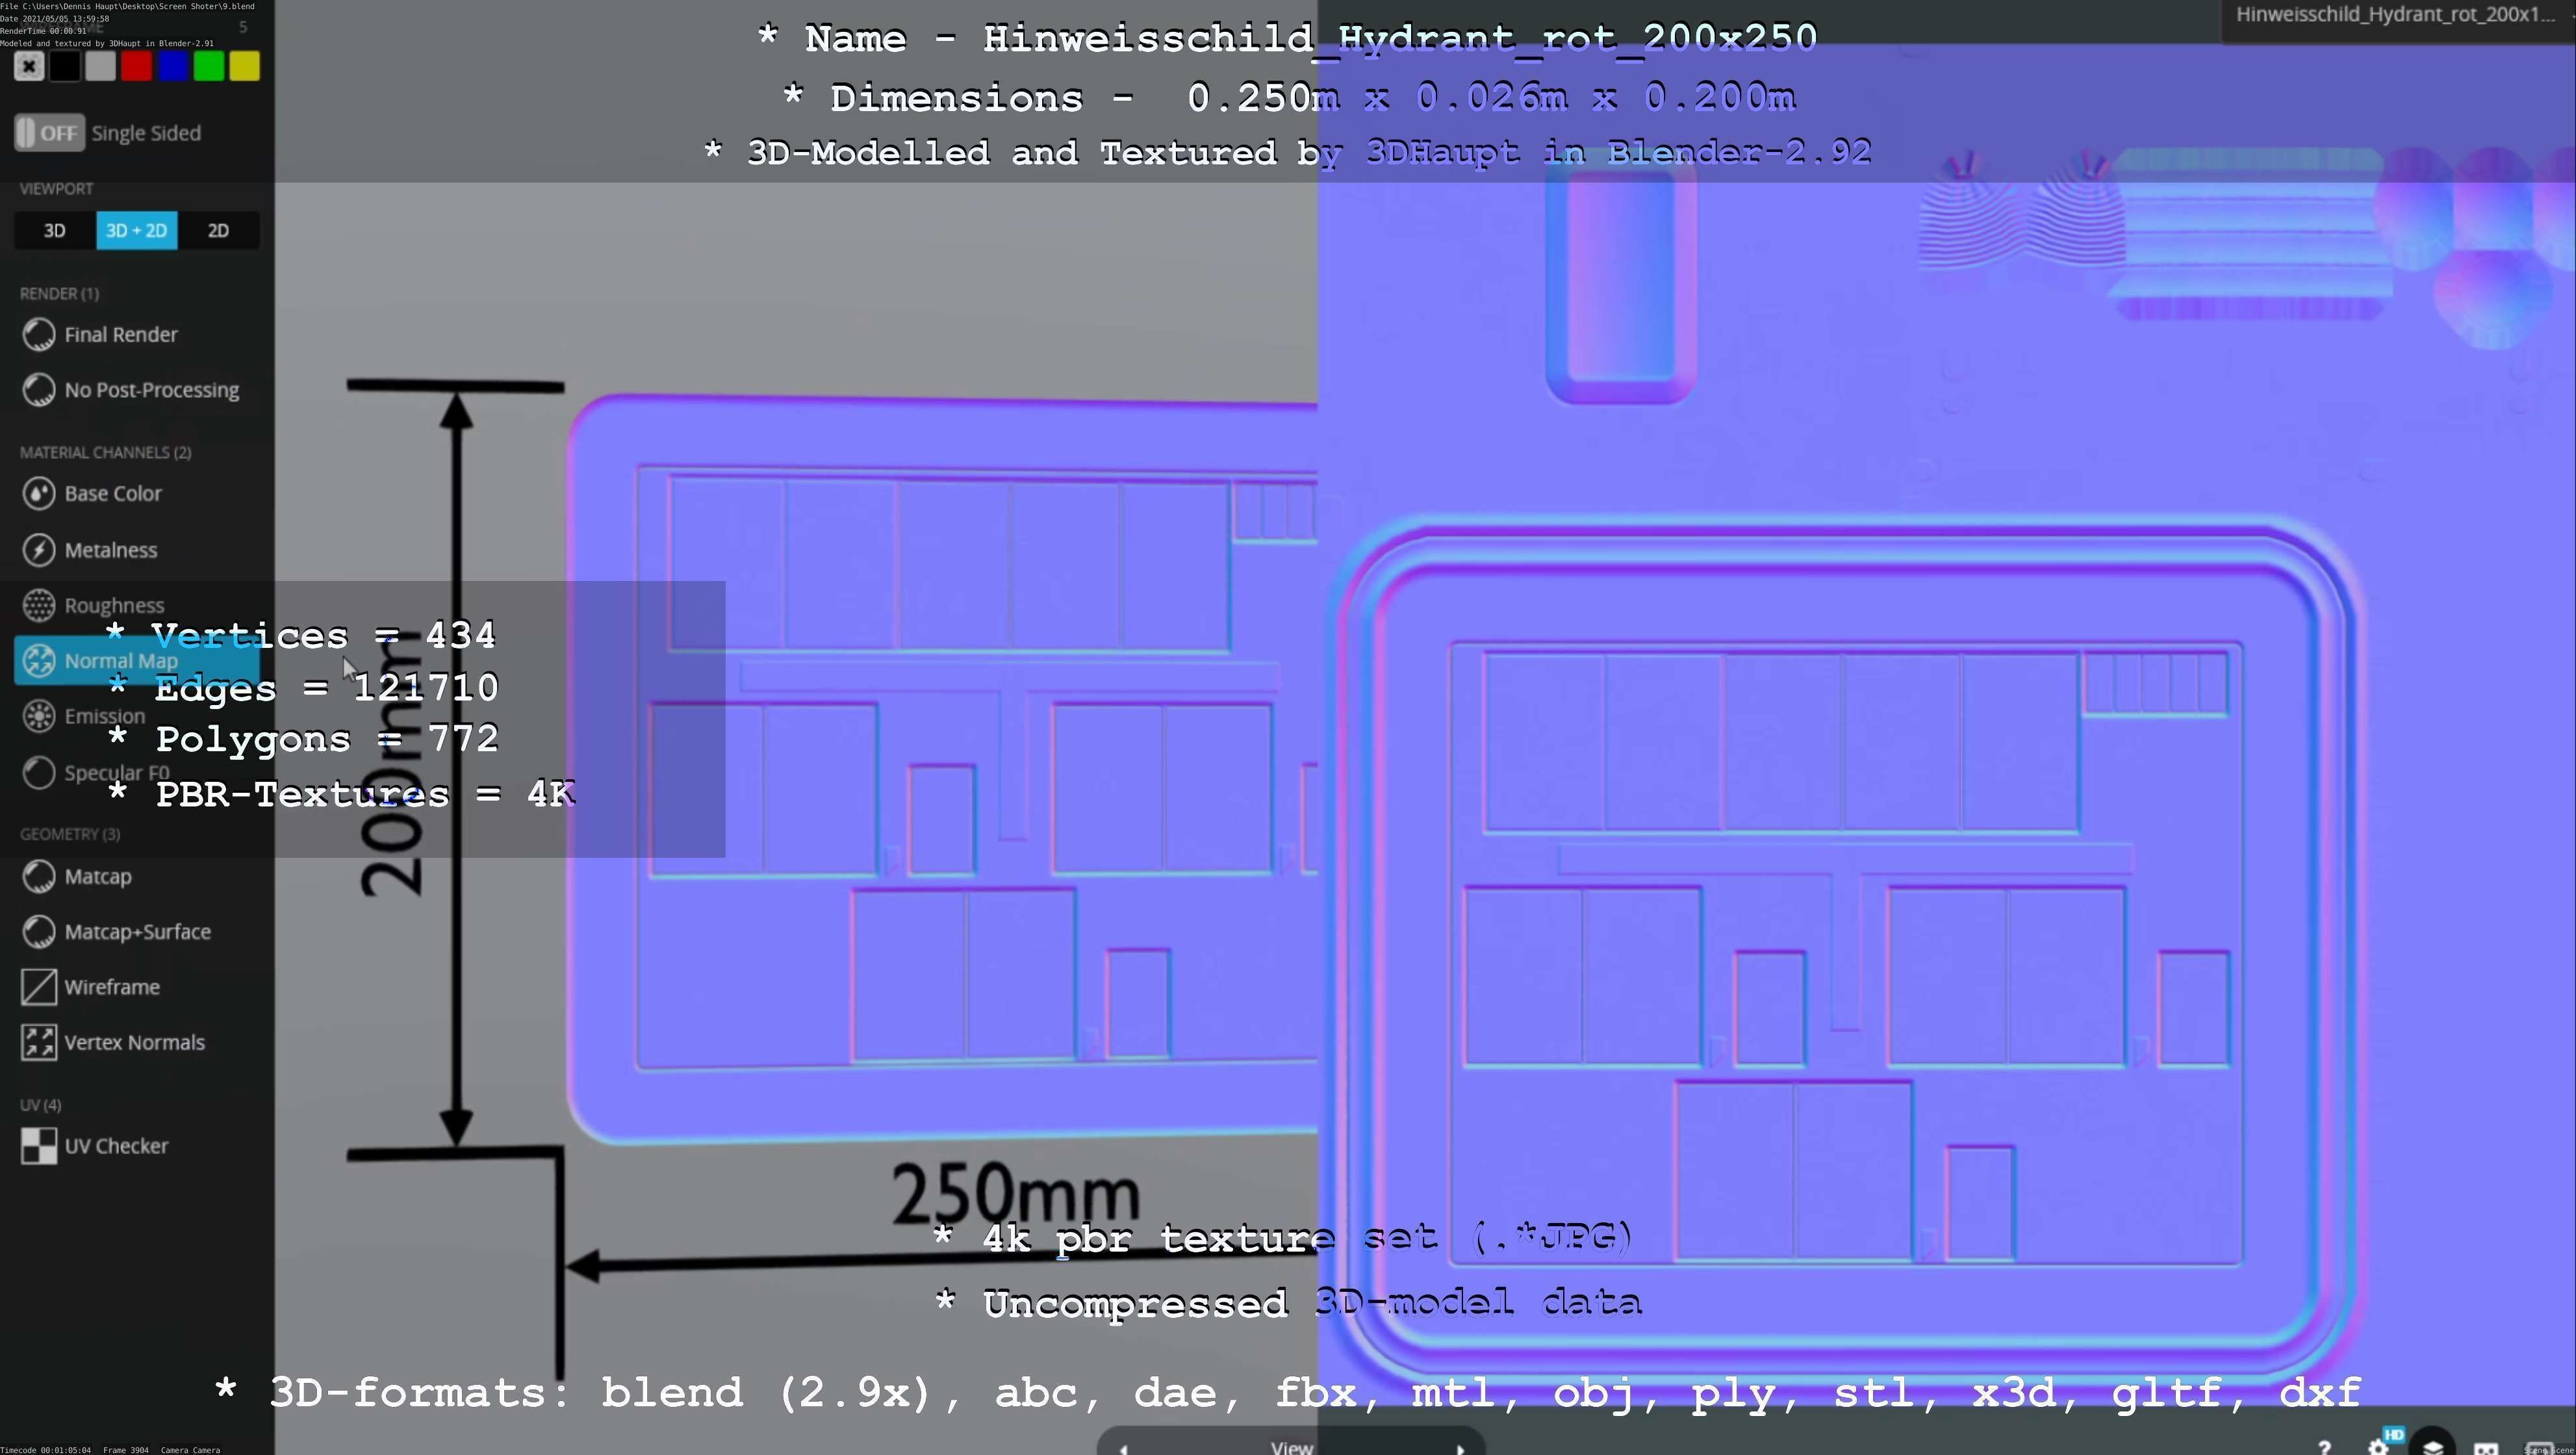Select the no-background X swatch

pos(29,66)
